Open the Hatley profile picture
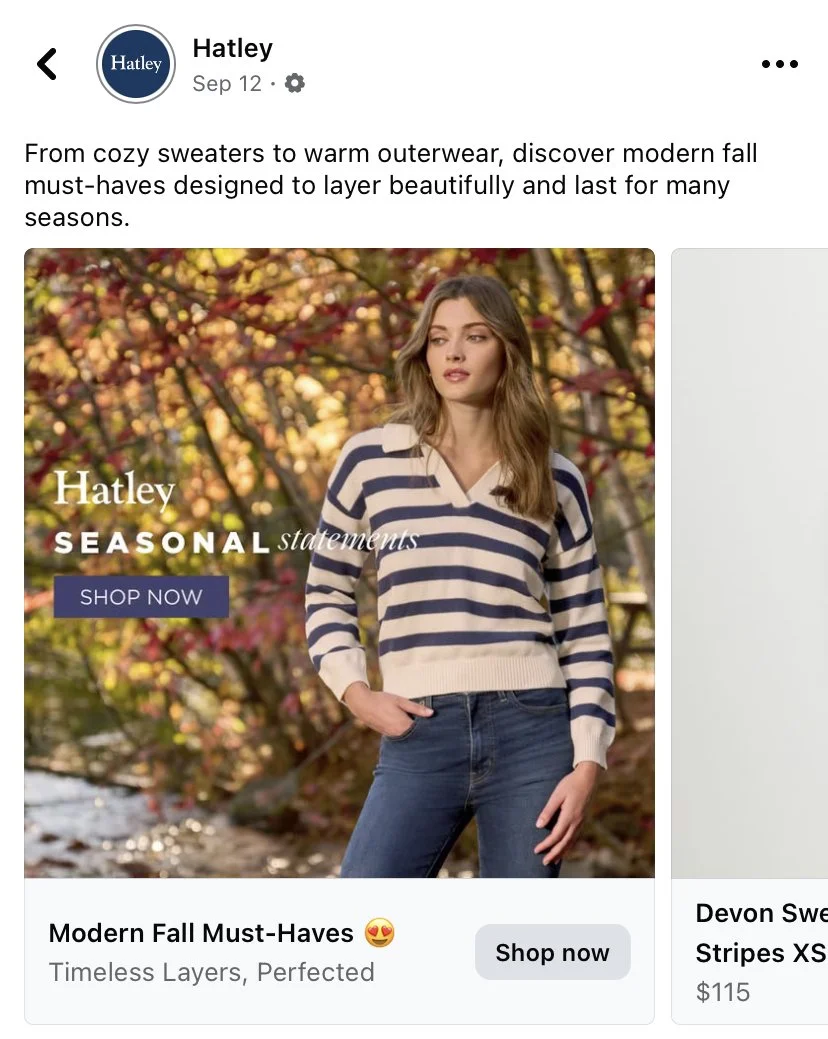Image resolution: width=828 pixels, height=1039 pixels. pyautogui.click(x=136, y=64)
